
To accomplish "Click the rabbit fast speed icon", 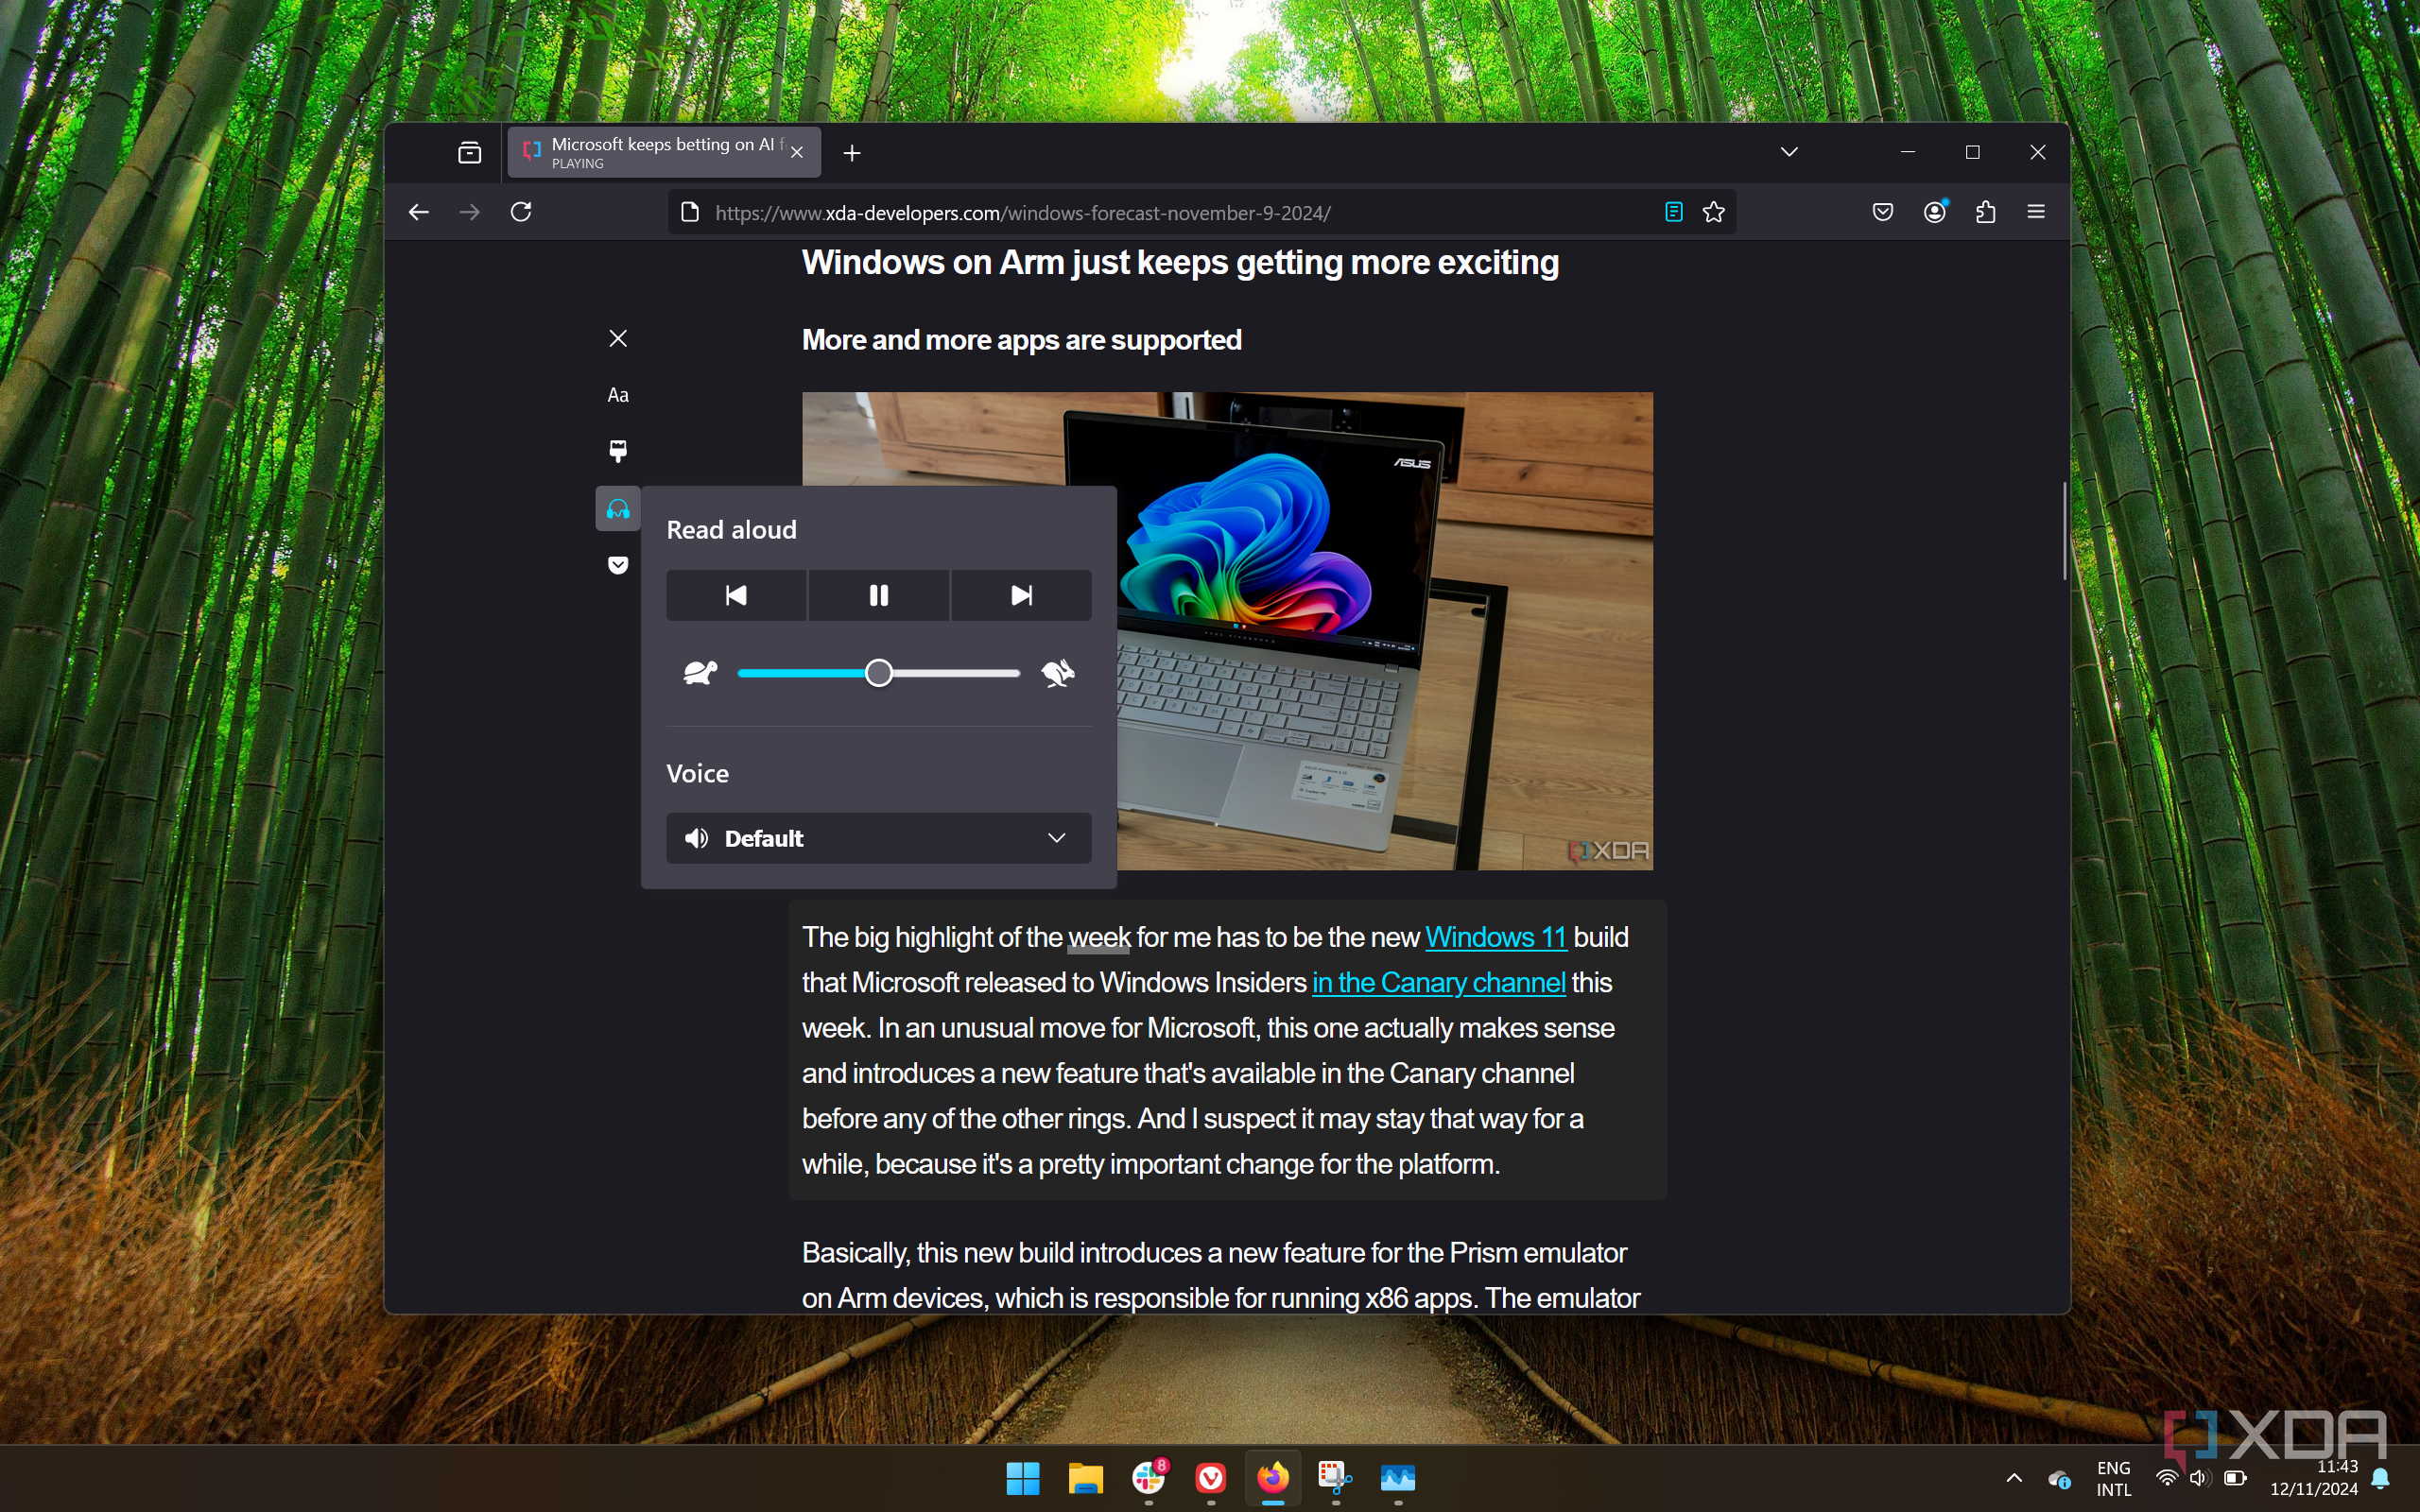I will [x=1057, y=673].
